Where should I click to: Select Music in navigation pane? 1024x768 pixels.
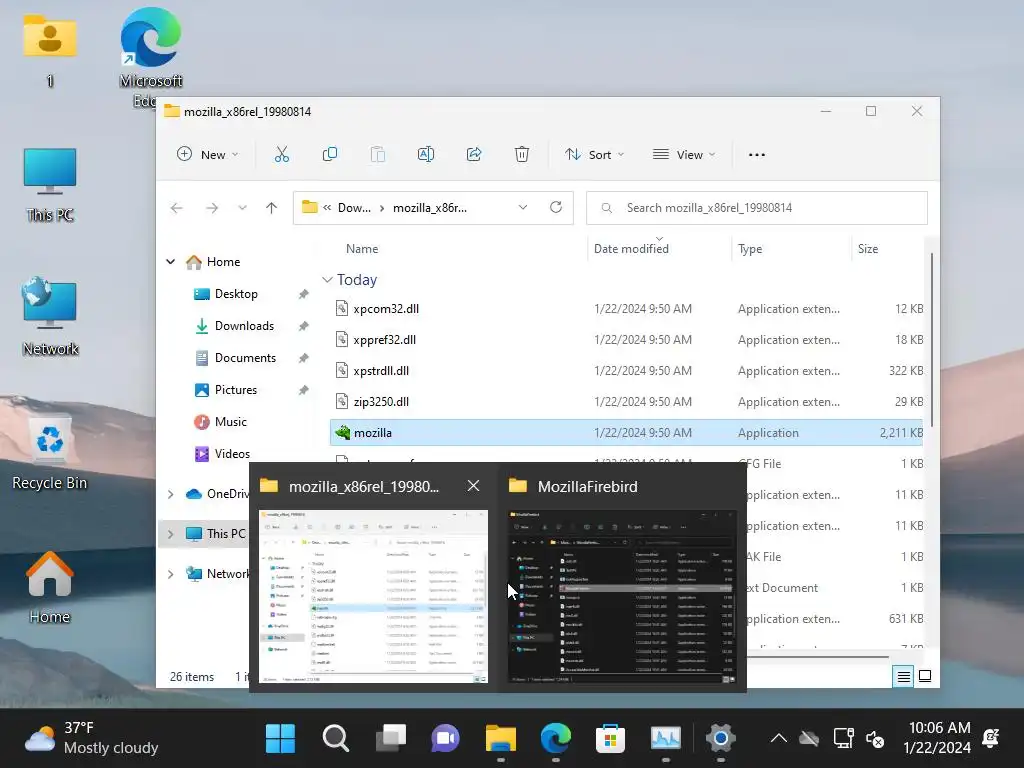[x=231, y=422]
